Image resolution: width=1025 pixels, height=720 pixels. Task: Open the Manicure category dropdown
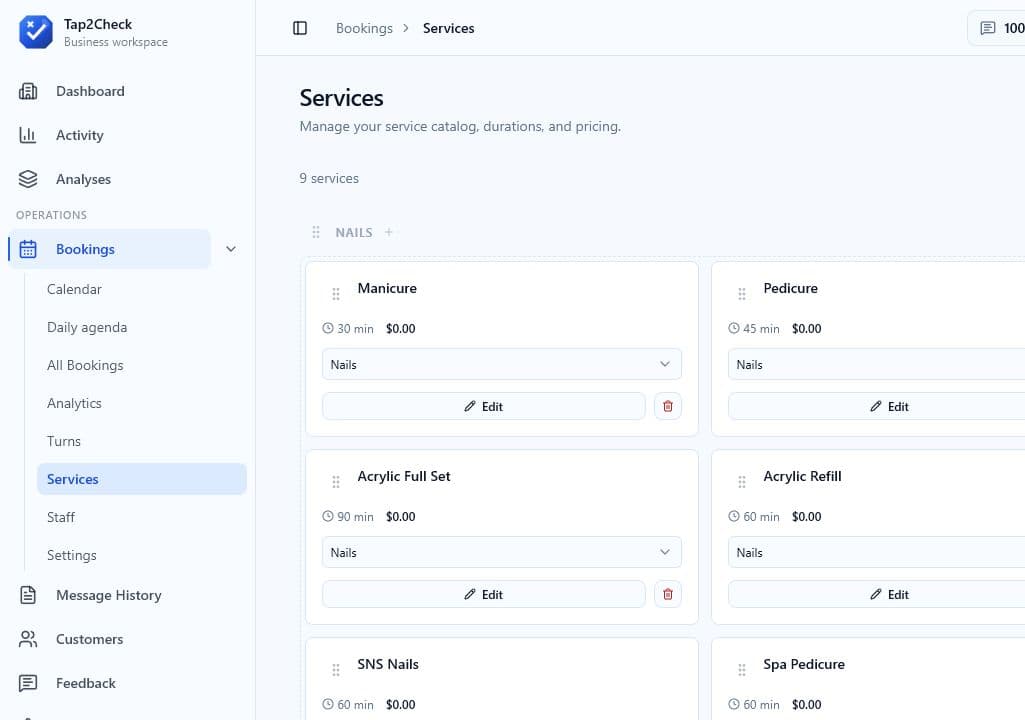click(x=501, y=364)
